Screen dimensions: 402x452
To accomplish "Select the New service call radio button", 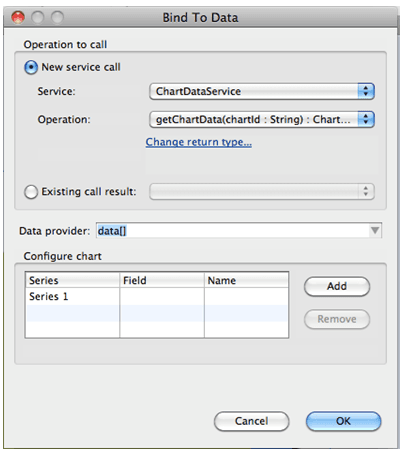I will (31, 67).
